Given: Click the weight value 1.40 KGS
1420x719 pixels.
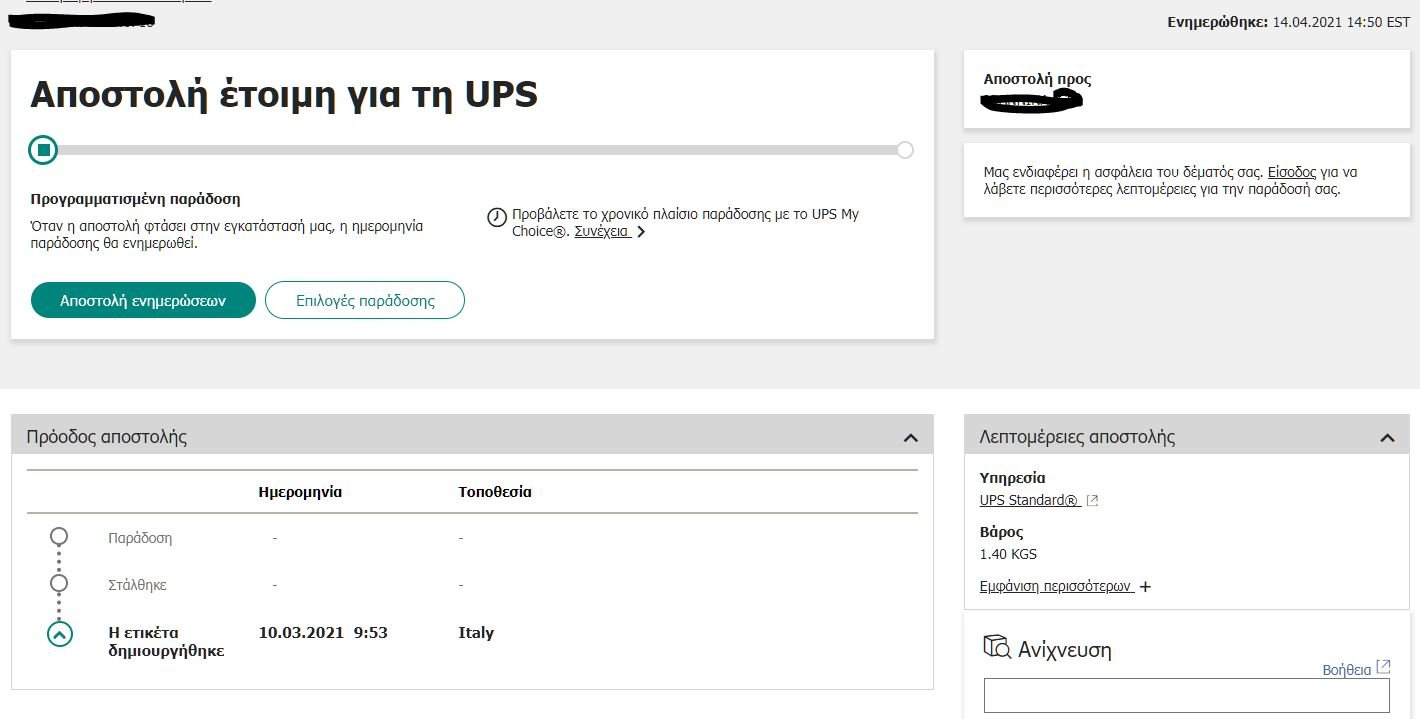Looking at the screenshot, I should 1008,554.
